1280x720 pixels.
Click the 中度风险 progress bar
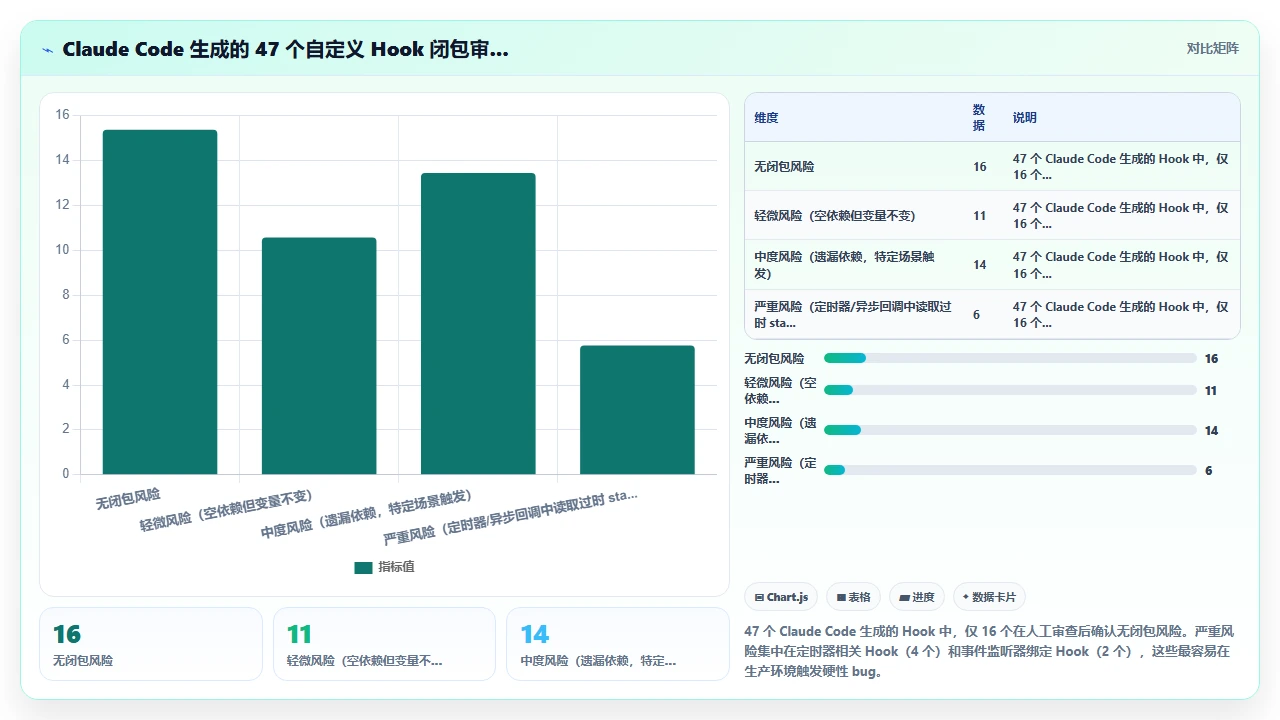[x=1010, y=430]
